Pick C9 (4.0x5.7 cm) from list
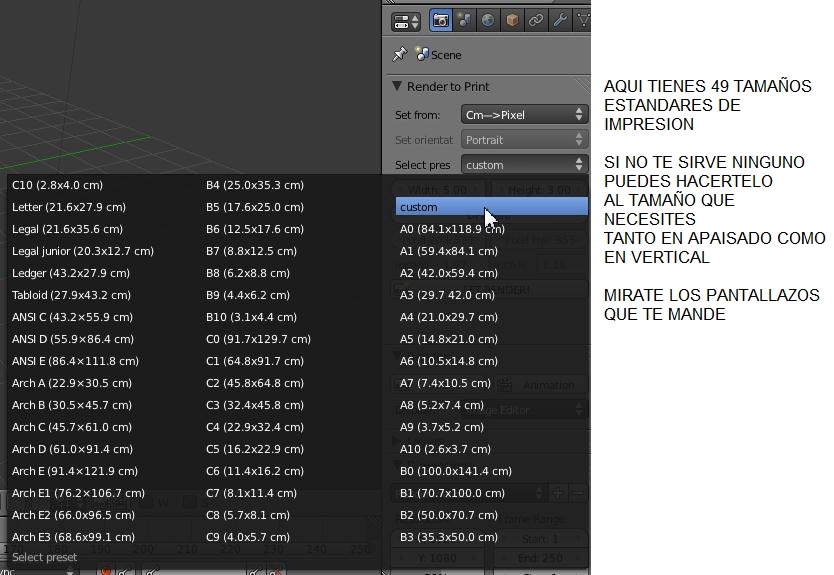Viewport: 834px width, 575px height. (248, 537)
